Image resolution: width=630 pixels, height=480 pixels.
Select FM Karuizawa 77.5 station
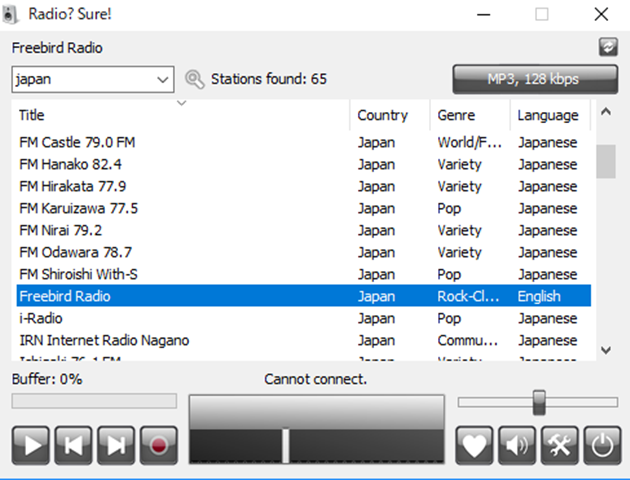click(303, 208)
